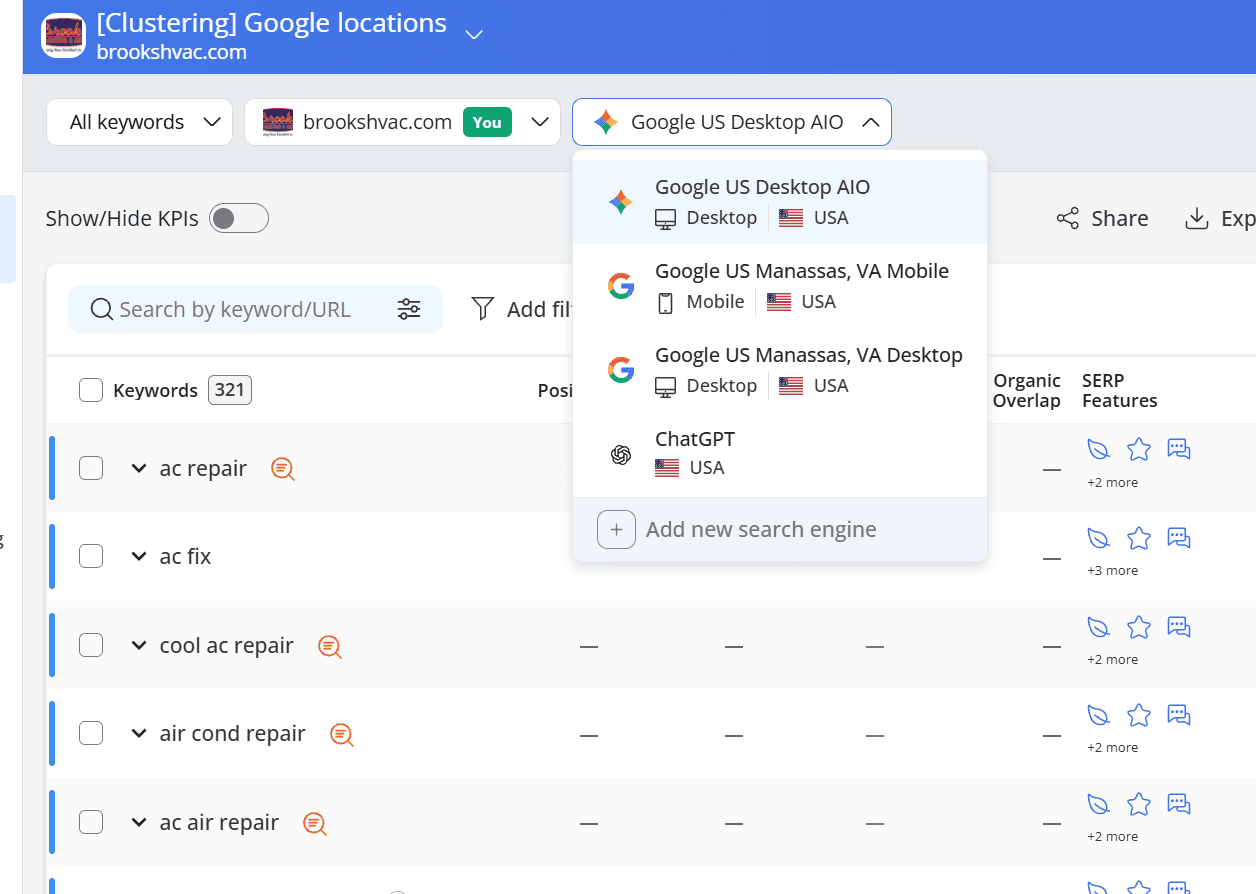Tick the select-all Keywords checkbox
The height and width of the screenshot is (894, 1256).
click(x=91, y=390)
